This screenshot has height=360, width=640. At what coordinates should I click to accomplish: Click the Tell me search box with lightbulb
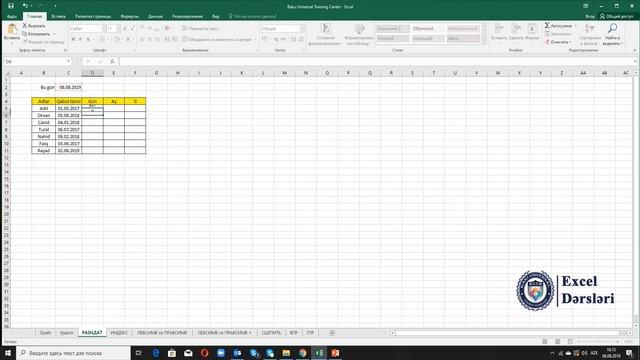[x=252, y=16]
